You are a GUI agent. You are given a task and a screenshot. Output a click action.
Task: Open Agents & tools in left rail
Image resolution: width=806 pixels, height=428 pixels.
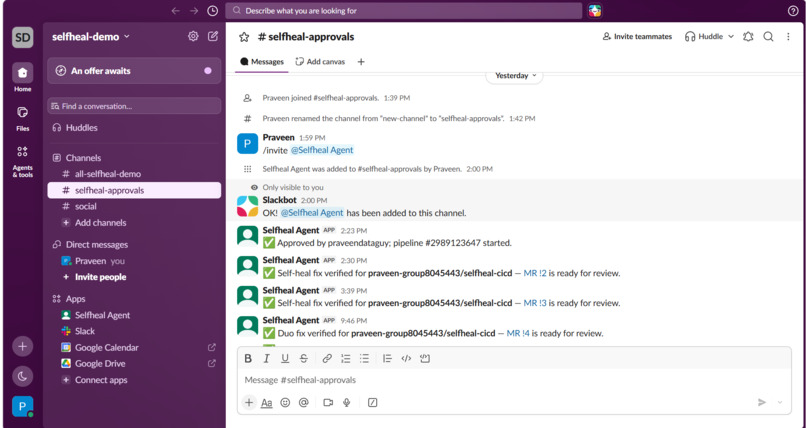pos(23,161)
